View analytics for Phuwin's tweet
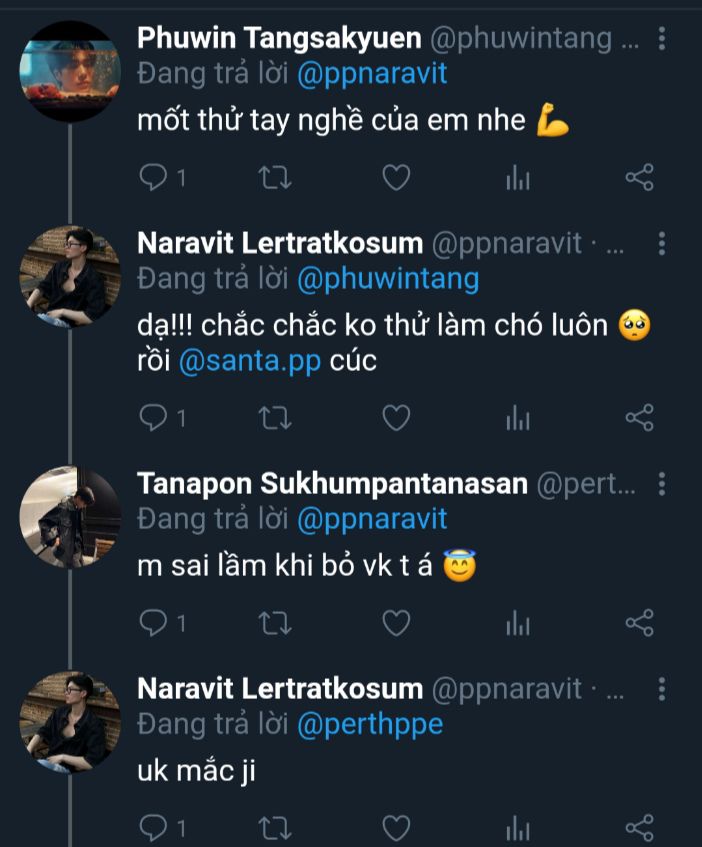The height and width of the screenshot is (847, 702). point(518,178)
